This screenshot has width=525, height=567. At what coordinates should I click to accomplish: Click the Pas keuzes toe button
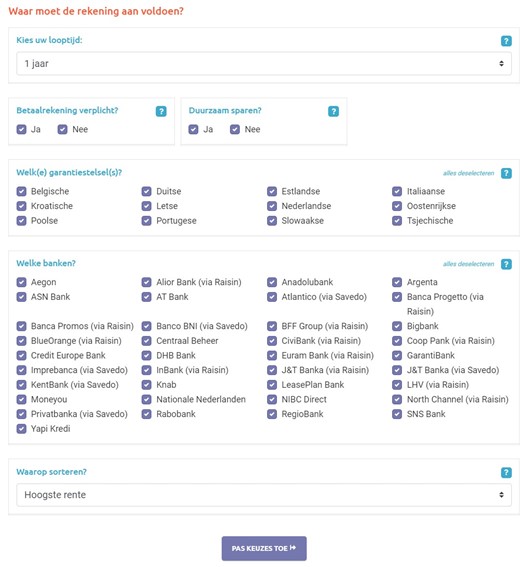click(264, 548)
